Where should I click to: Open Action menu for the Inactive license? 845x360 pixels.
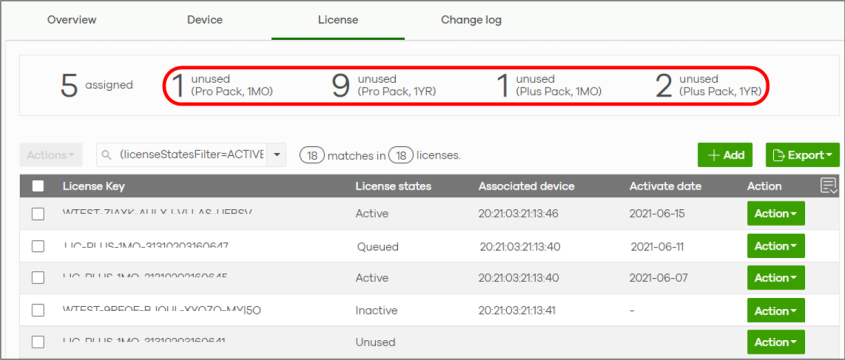click(775, 310)
